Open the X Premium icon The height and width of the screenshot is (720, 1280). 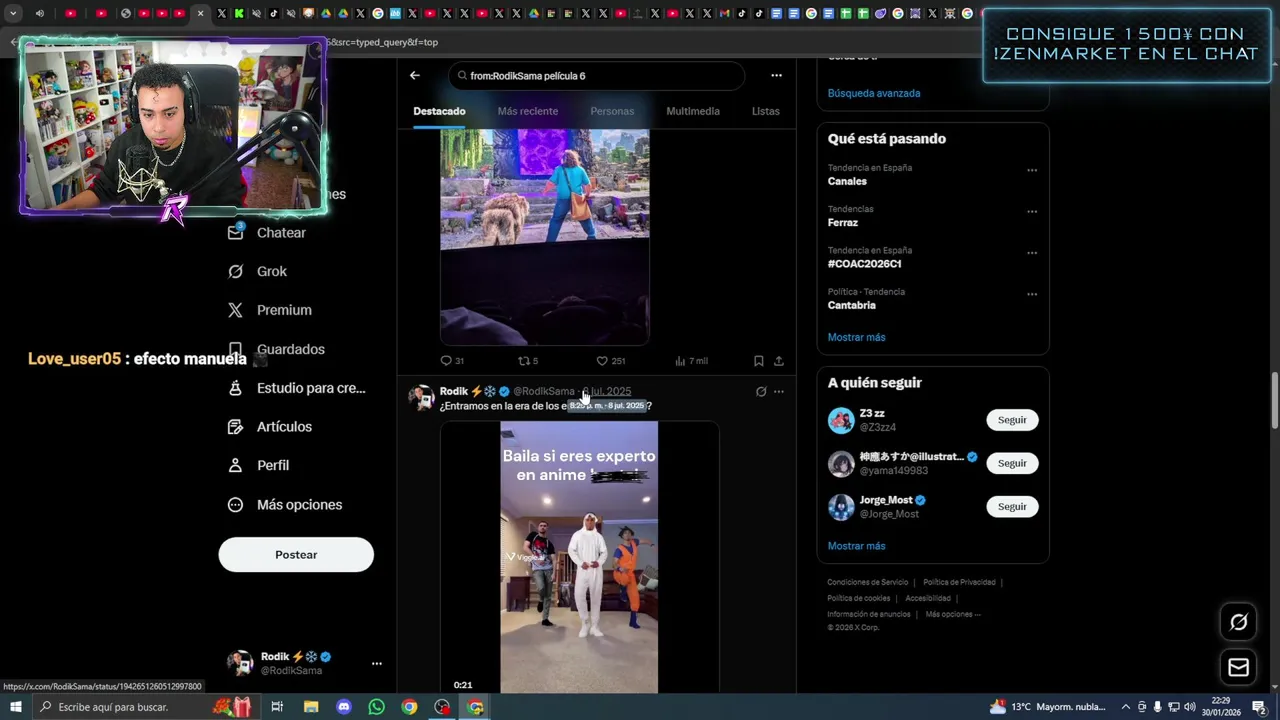click(x=236, y=310)
